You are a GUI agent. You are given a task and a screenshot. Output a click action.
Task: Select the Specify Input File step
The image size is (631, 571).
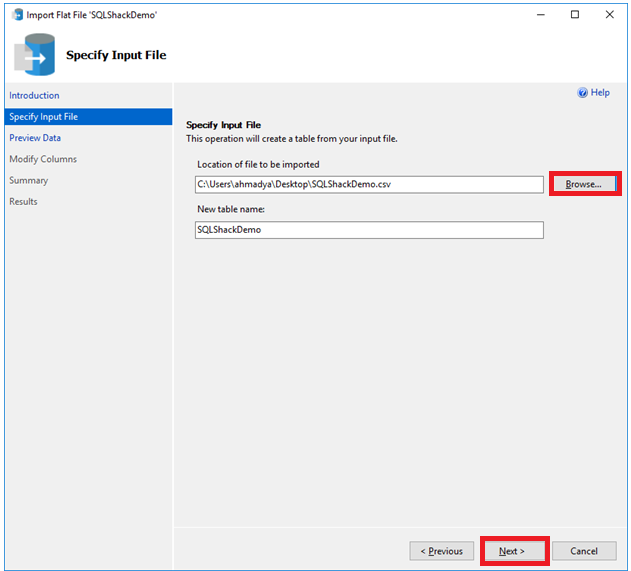43,117
